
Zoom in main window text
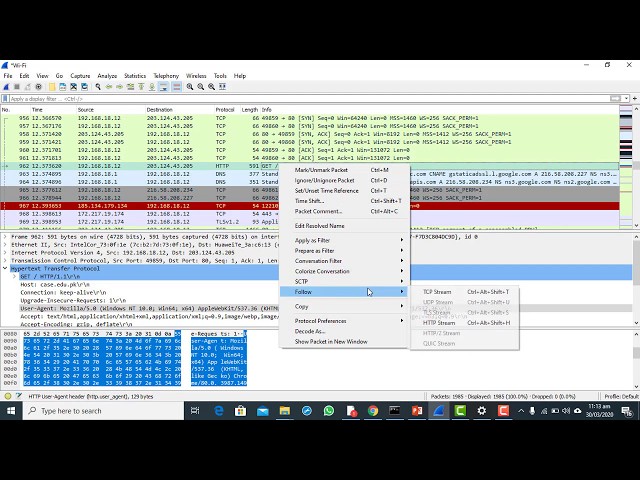pos(190,87)
